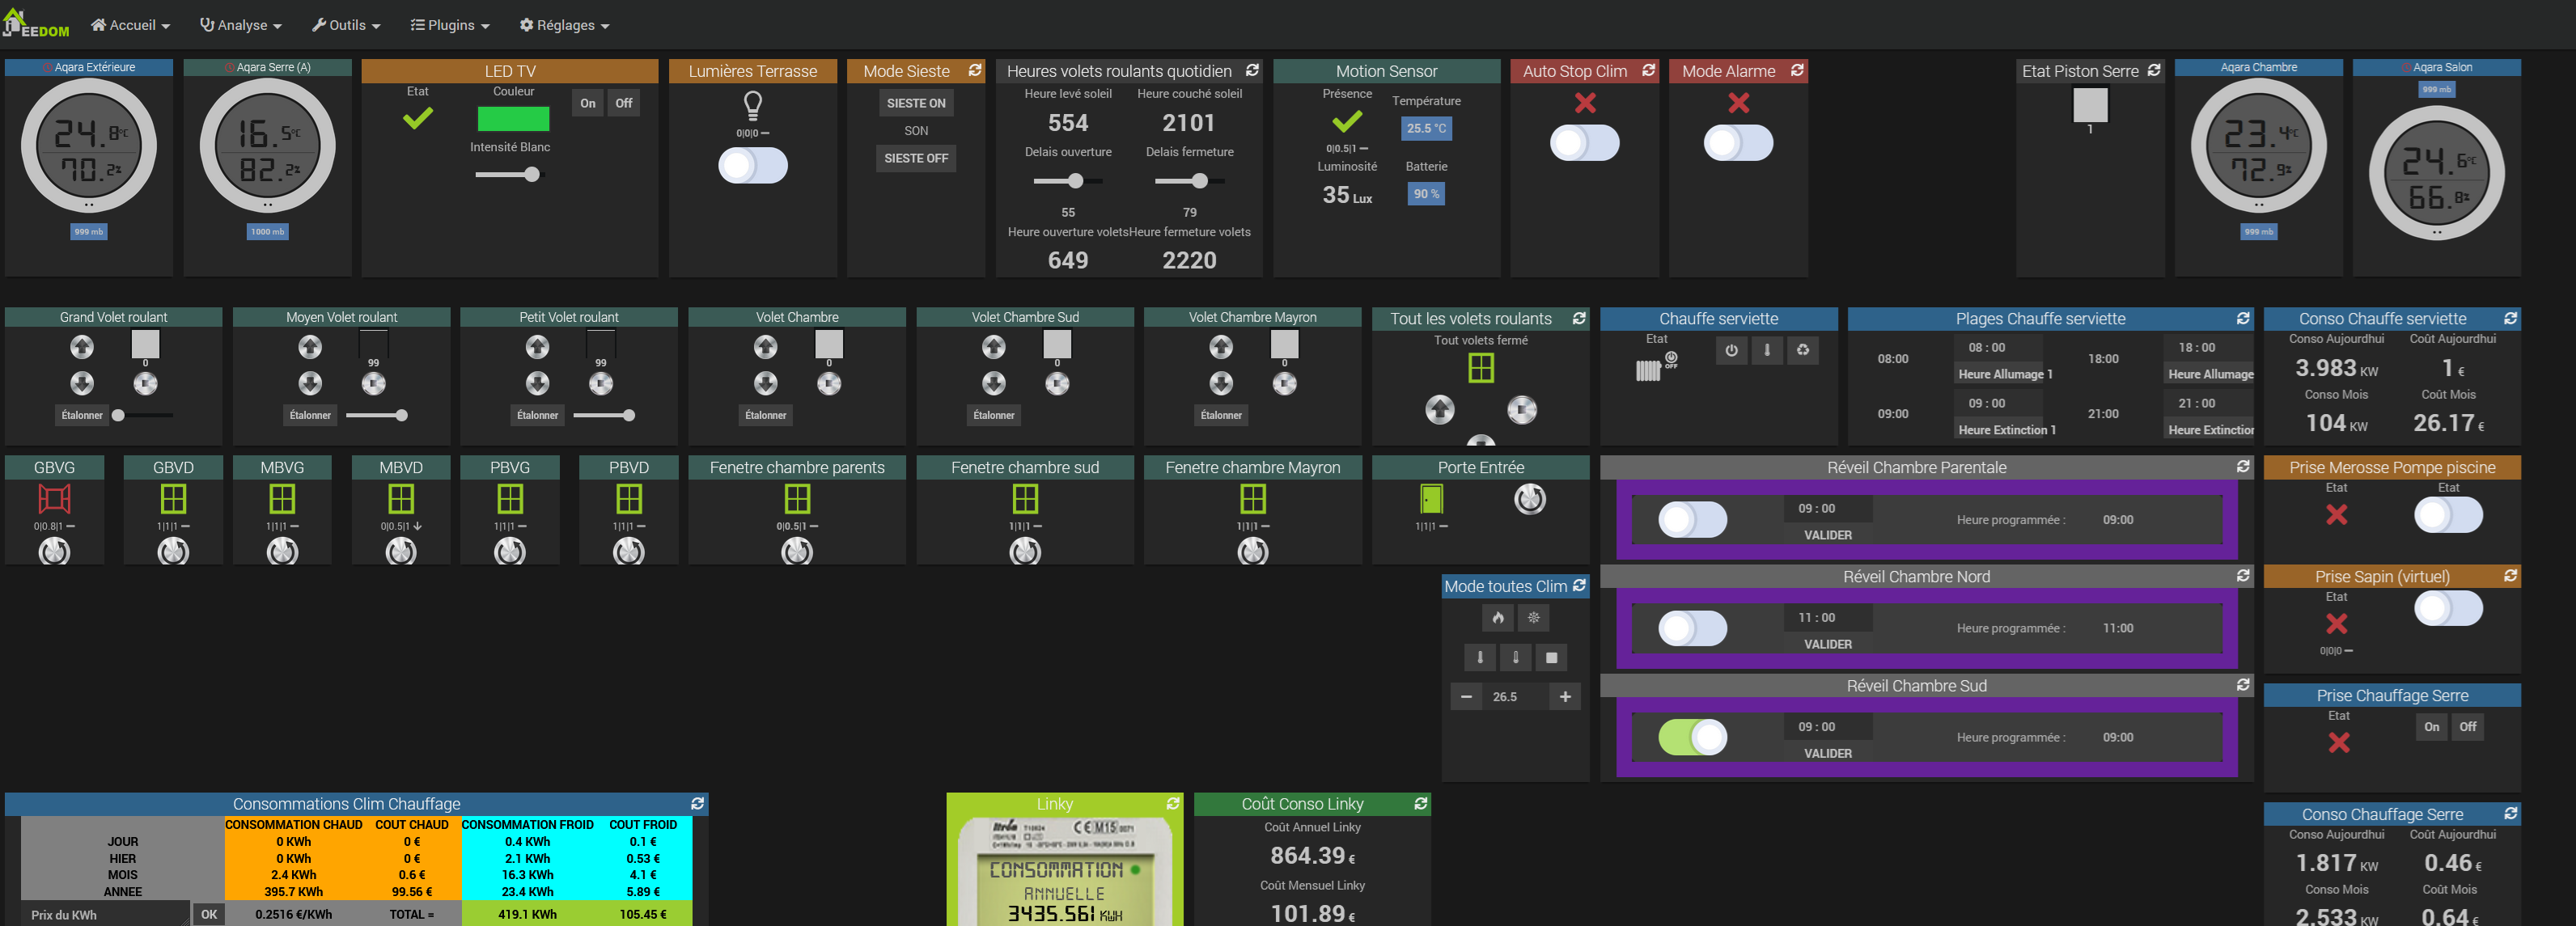Click the flame heating mode icon in Mode toutes Clim

pyautogui.click(x=1497, y=618)
